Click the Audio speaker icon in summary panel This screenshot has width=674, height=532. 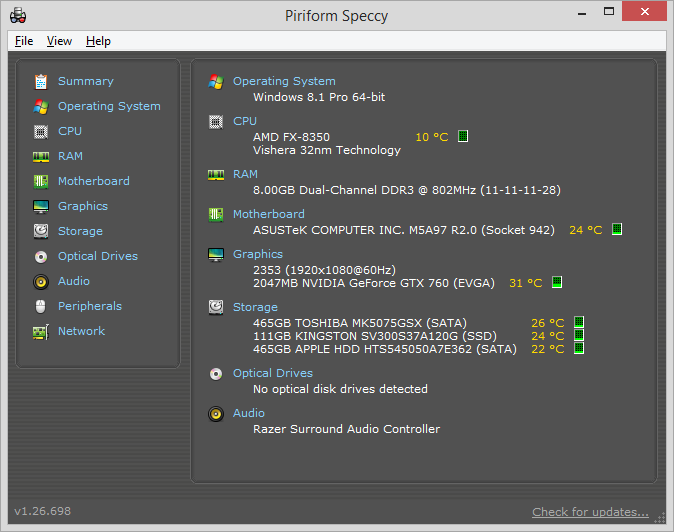click(x=216, y=413)
